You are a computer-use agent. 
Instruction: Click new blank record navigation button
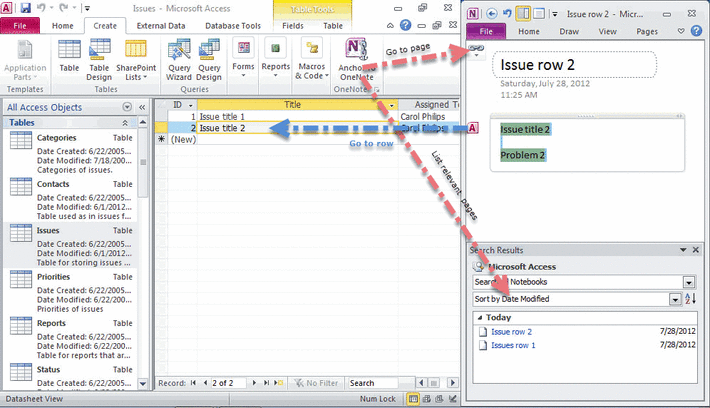click(279, 383)
